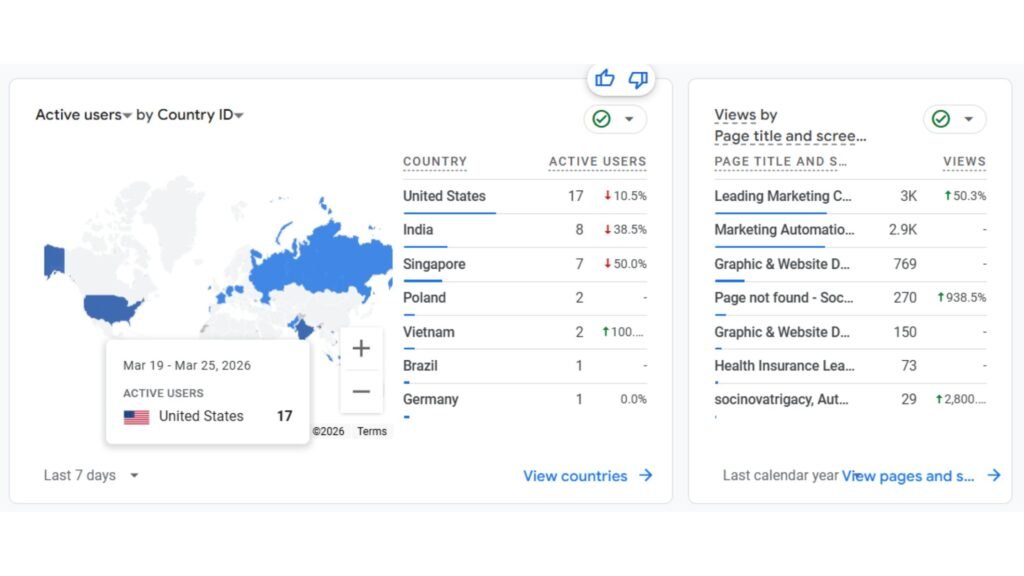This screenshot has height=576, width=1024.
Task: Open the View pages and screens report
Action: [x=912, y=476]
